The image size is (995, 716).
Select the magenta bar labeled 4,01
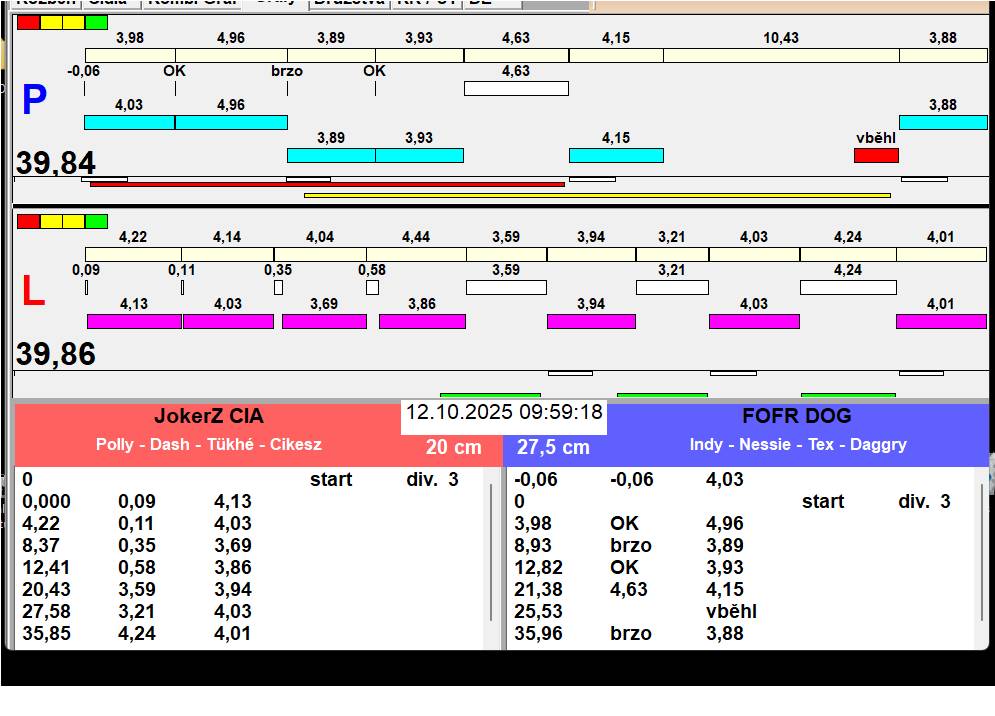[941, 321]
